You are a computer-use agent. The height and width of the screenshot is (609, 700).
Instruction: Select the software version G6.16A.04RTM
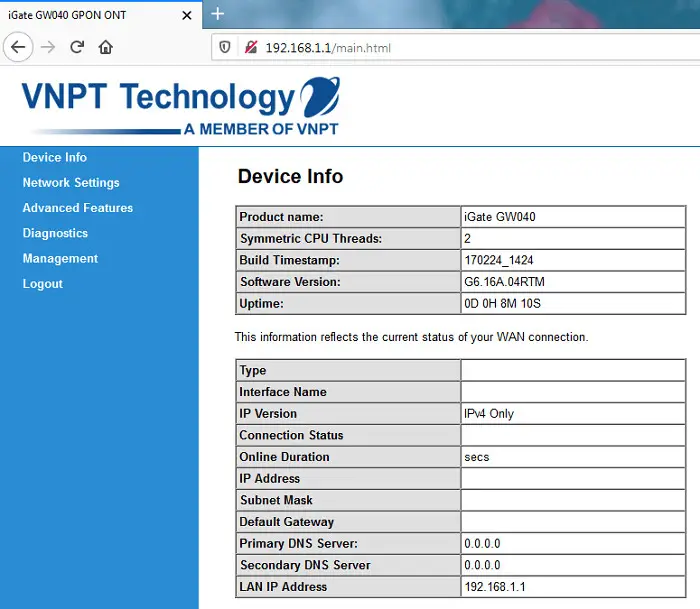(x=504, y=282)
